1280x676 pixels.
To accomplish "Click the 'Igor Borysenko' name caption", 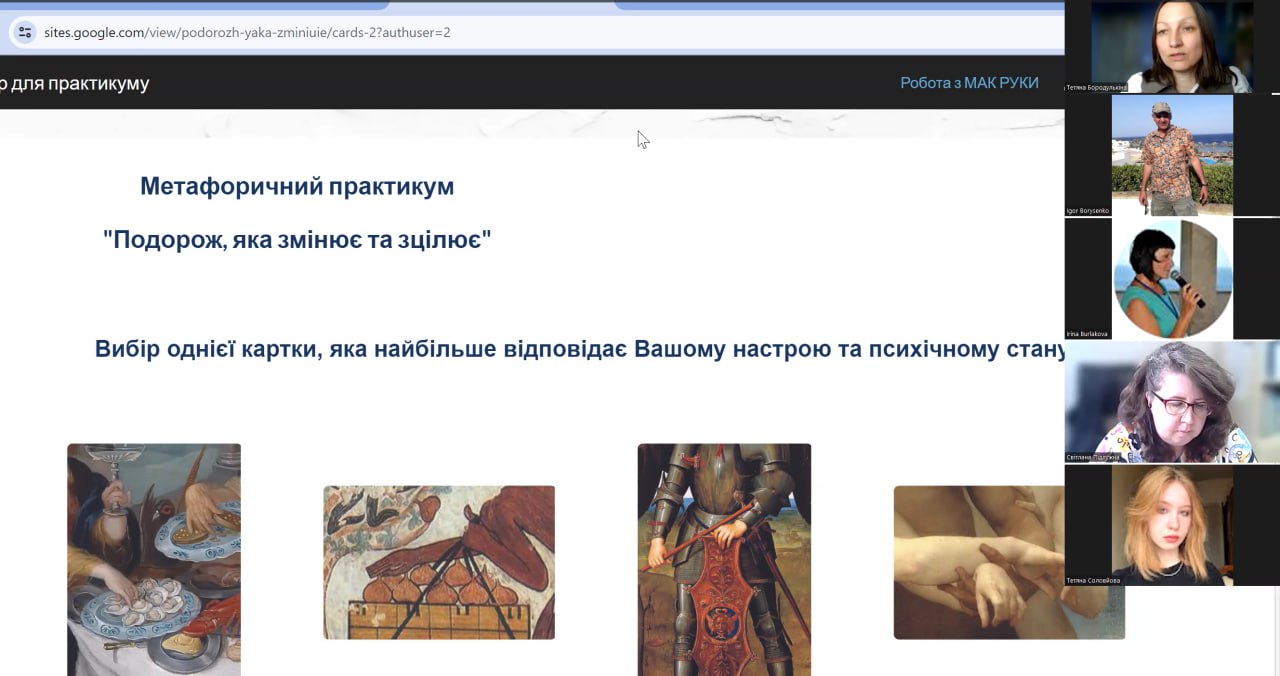I will click(x=1088, y=211).
